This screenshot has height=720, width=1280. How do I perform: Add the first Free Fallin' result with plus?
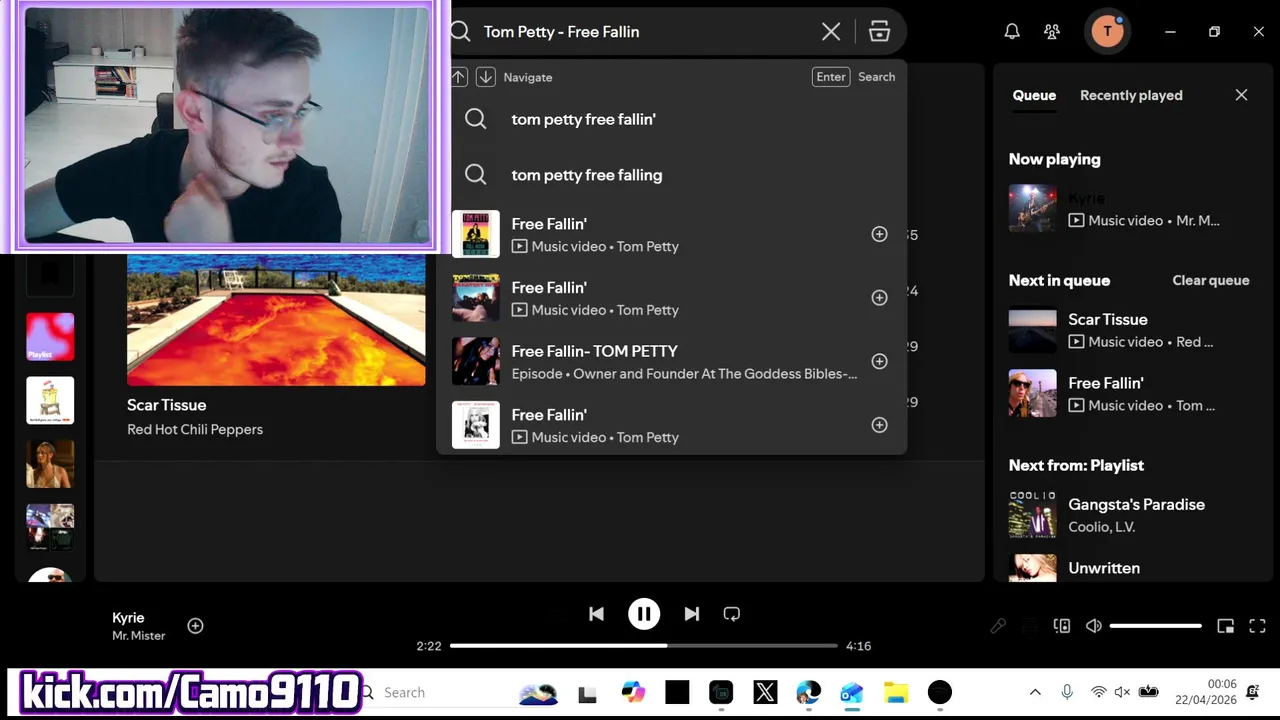point(879,234)
